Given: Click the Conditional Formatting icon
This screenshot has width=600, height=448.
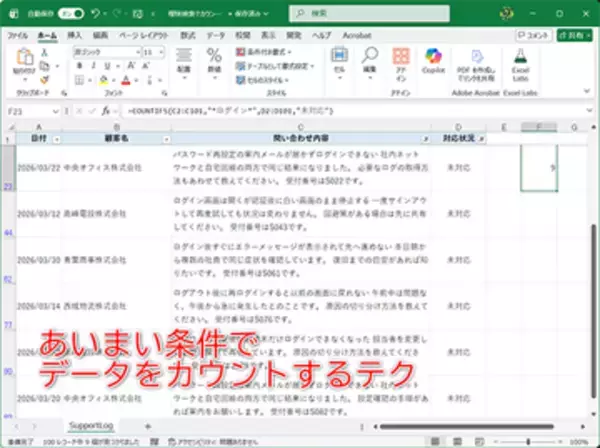Looking at the screenshot, I should click(x=240, y=52).
